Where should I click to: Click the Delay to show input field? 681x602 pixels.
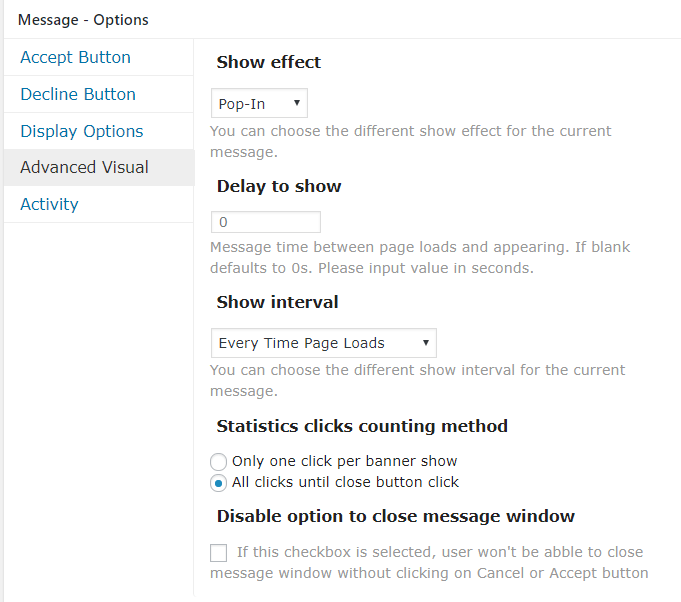[x=266, y=222]
